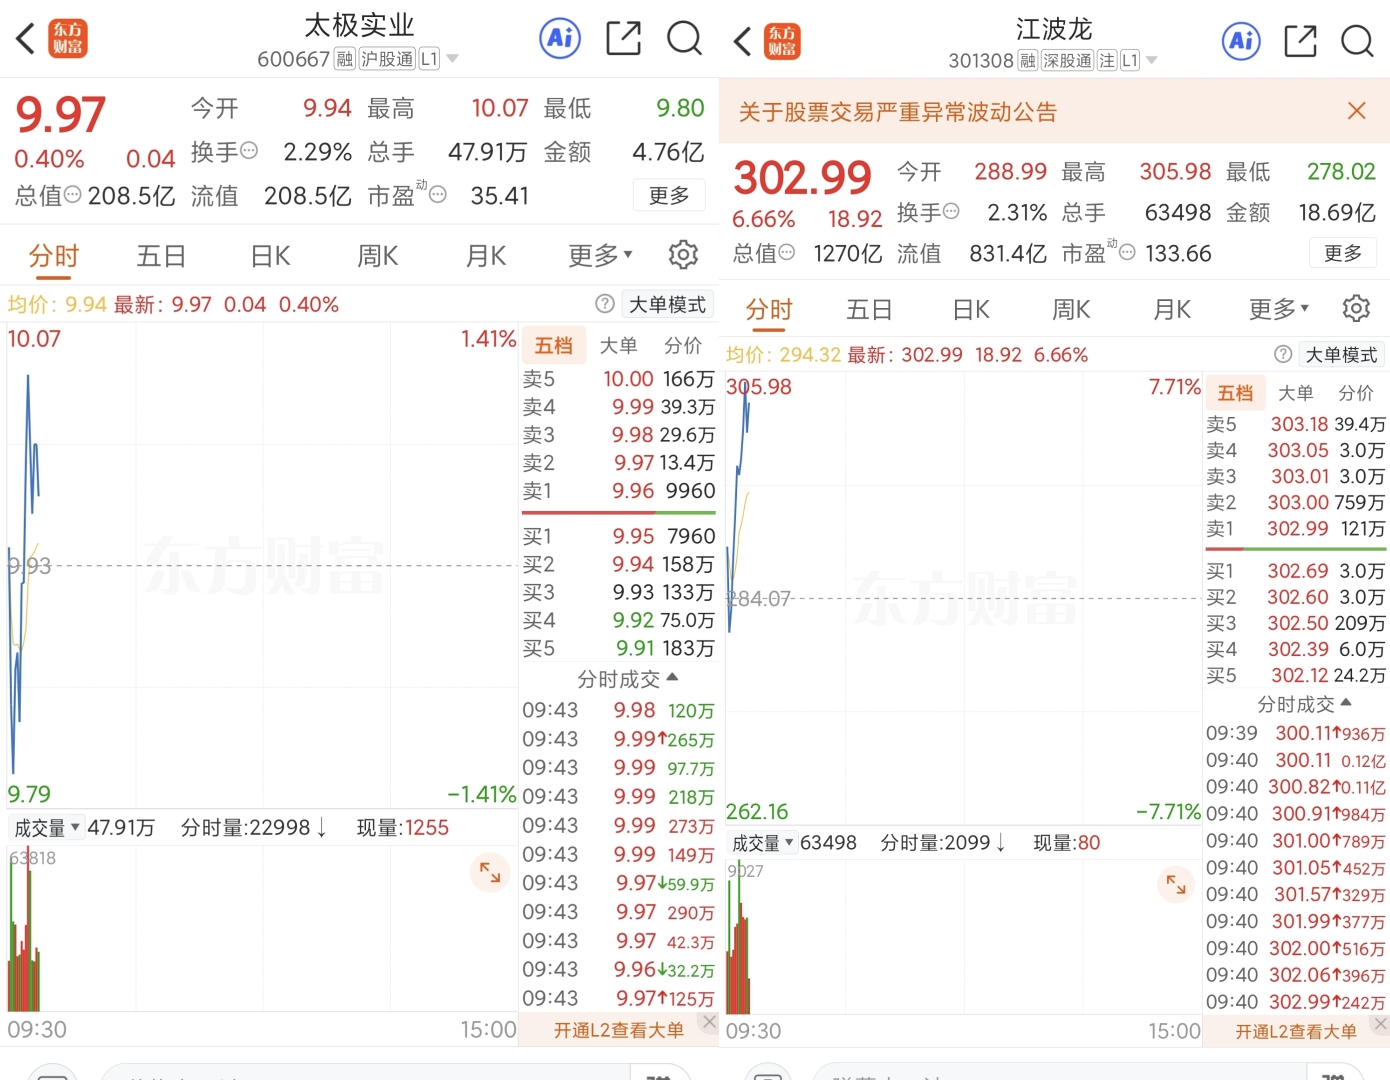Viewport: 1390px width, 1080px height.
Task: Tap the 沪股通 tag under 太极实业
Action: [x=387, y=59]
